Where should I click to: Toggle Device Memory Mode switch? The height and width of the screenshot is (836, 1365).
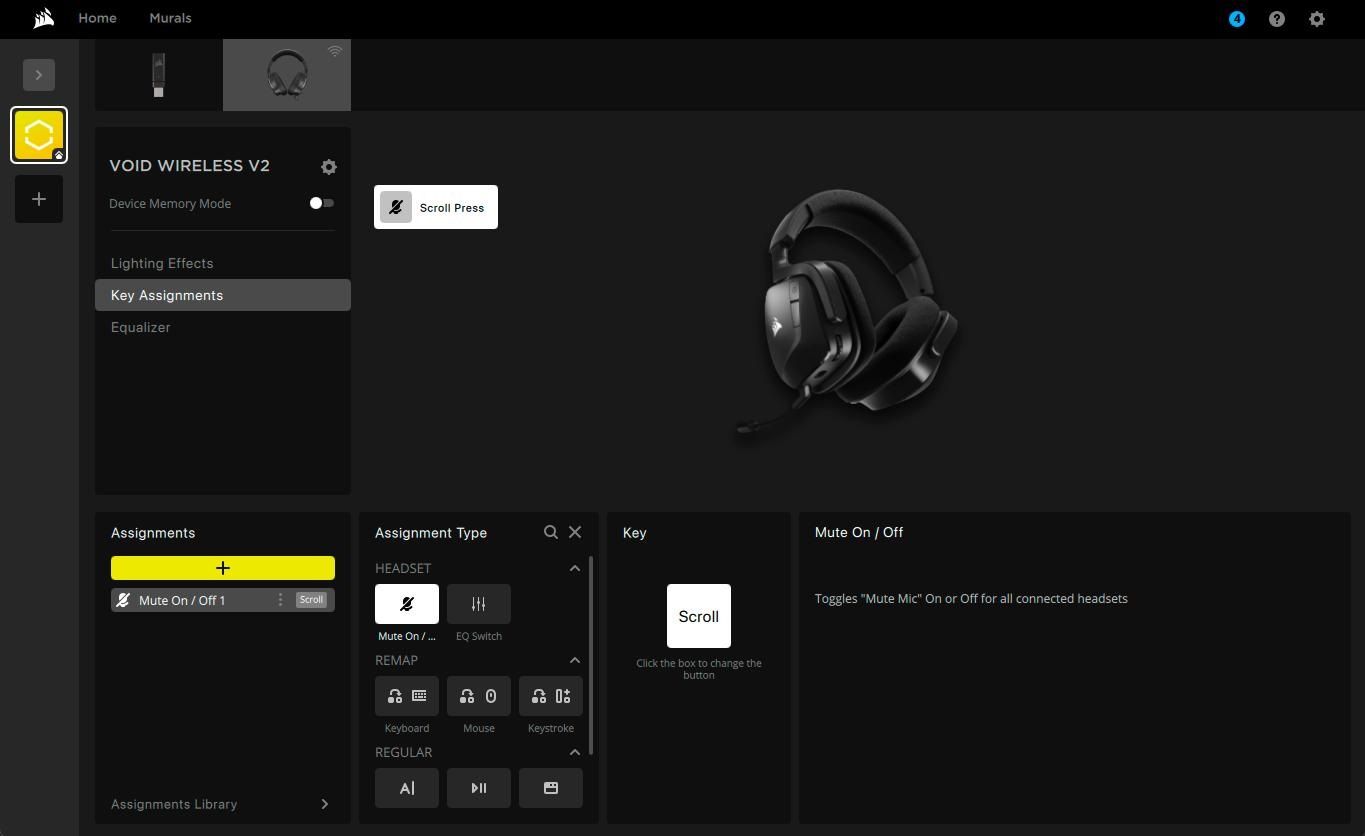pyautogui.click(x=321, y=203)
